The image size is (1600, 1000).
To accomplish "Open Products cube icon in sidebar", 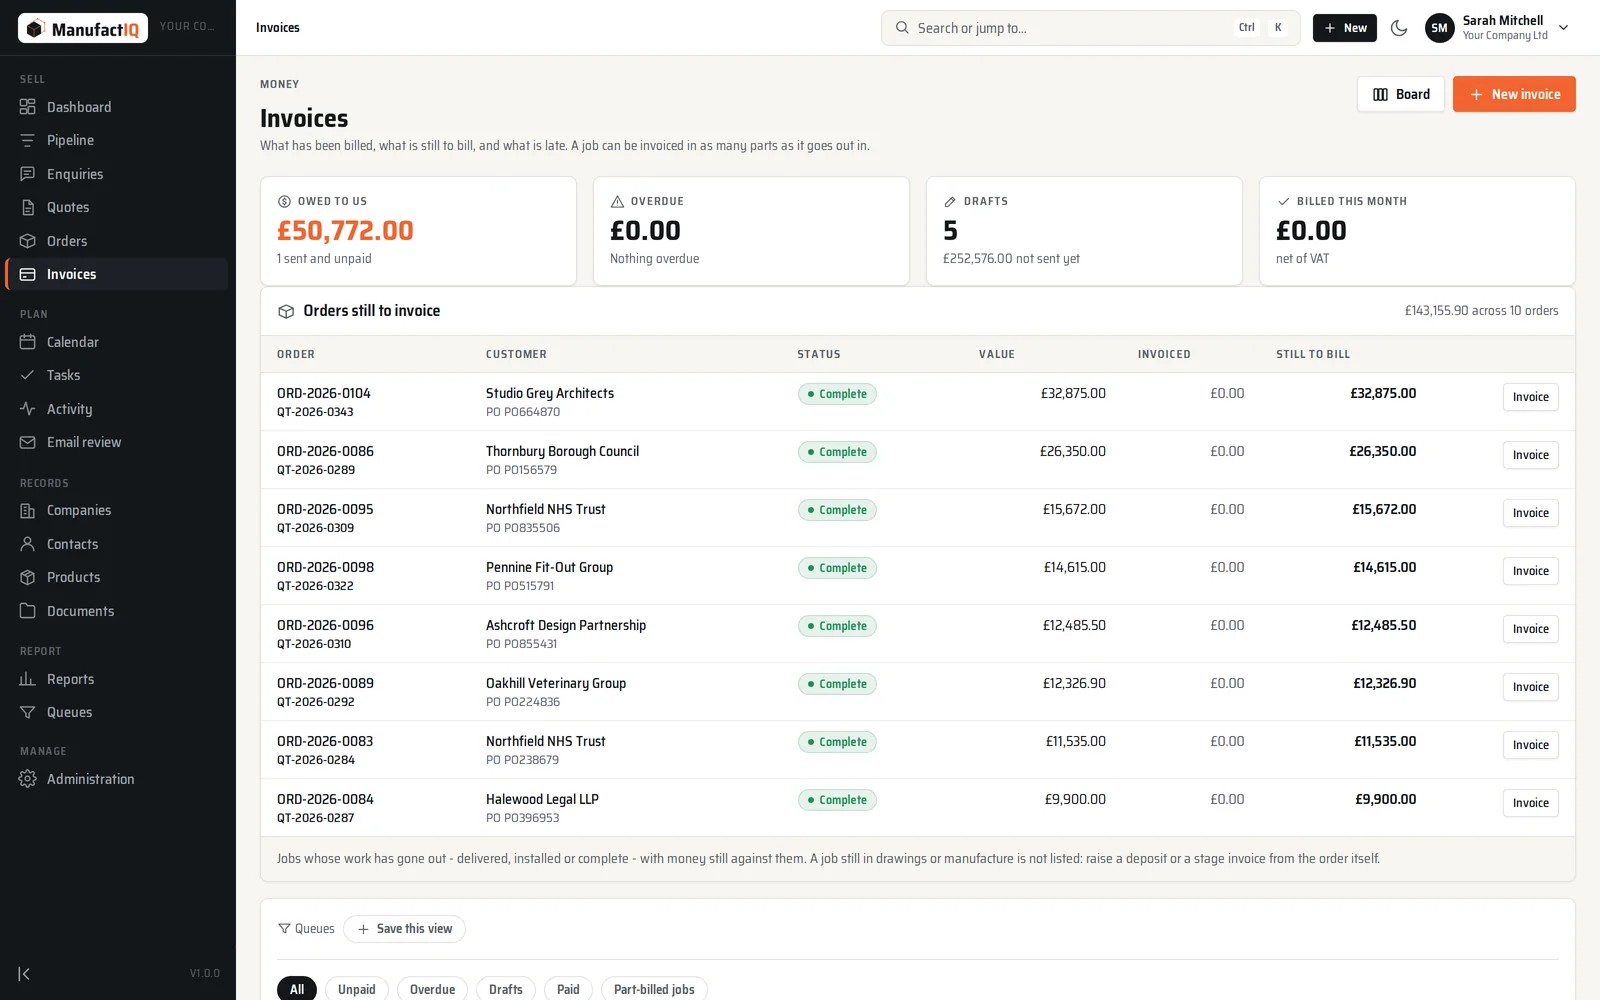I will (27, 577).
